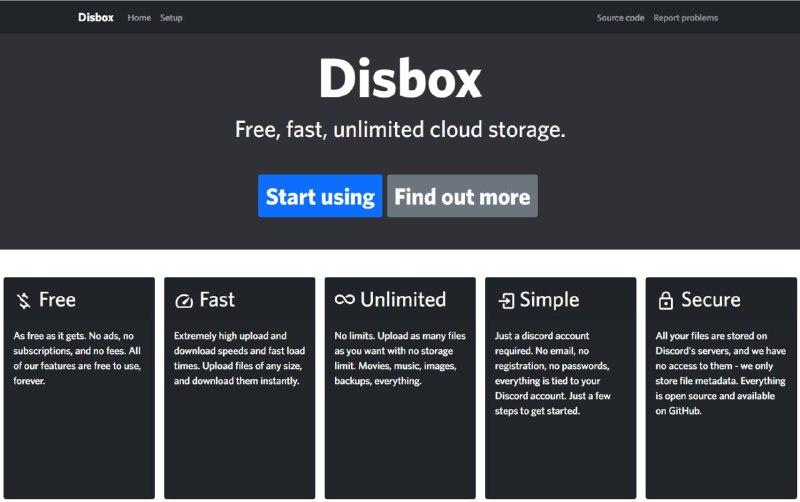The width and height of the screenshot is (800, 502).
Task: Click the speedometer icon beside Fast
Action: (x=184, y=301)
